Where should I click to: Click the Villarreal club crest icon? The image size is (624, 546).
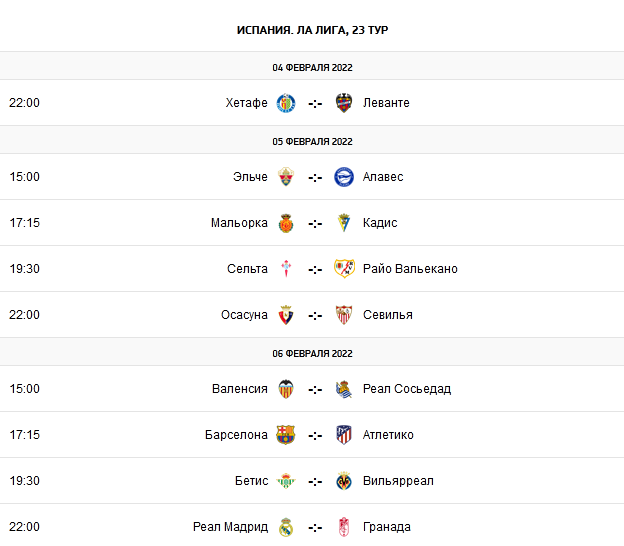(344, 481)
